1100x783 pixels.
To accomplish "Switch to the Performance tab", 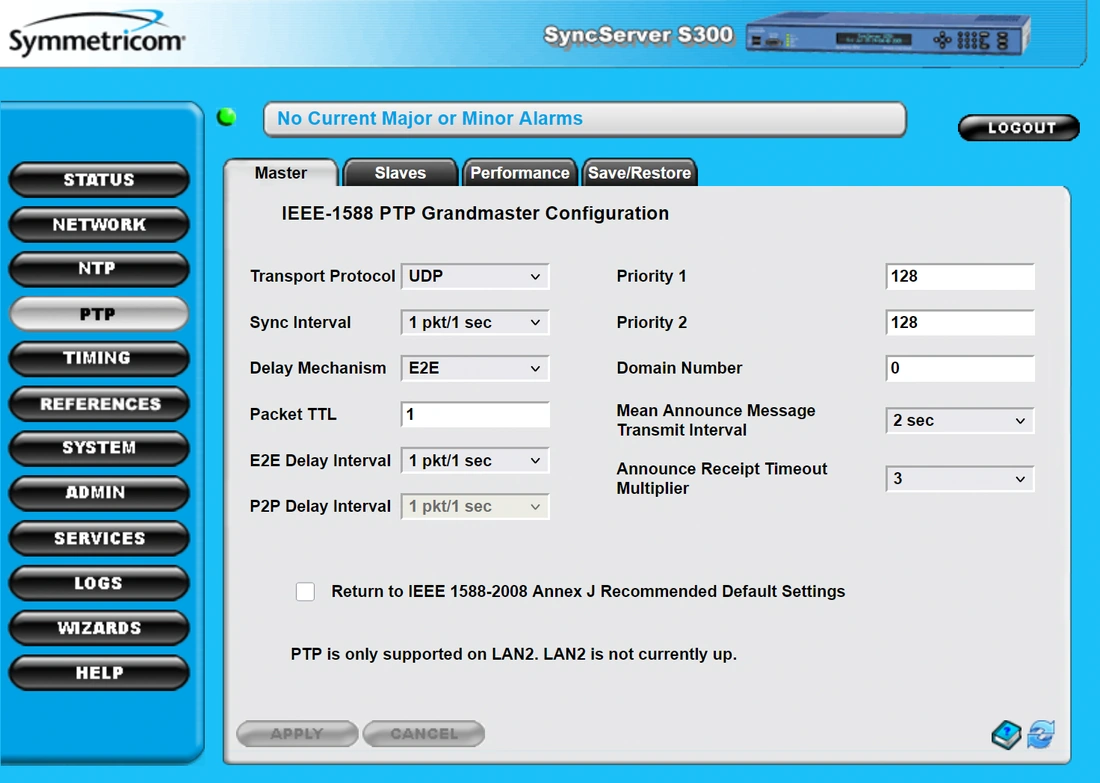I will 520,172.
